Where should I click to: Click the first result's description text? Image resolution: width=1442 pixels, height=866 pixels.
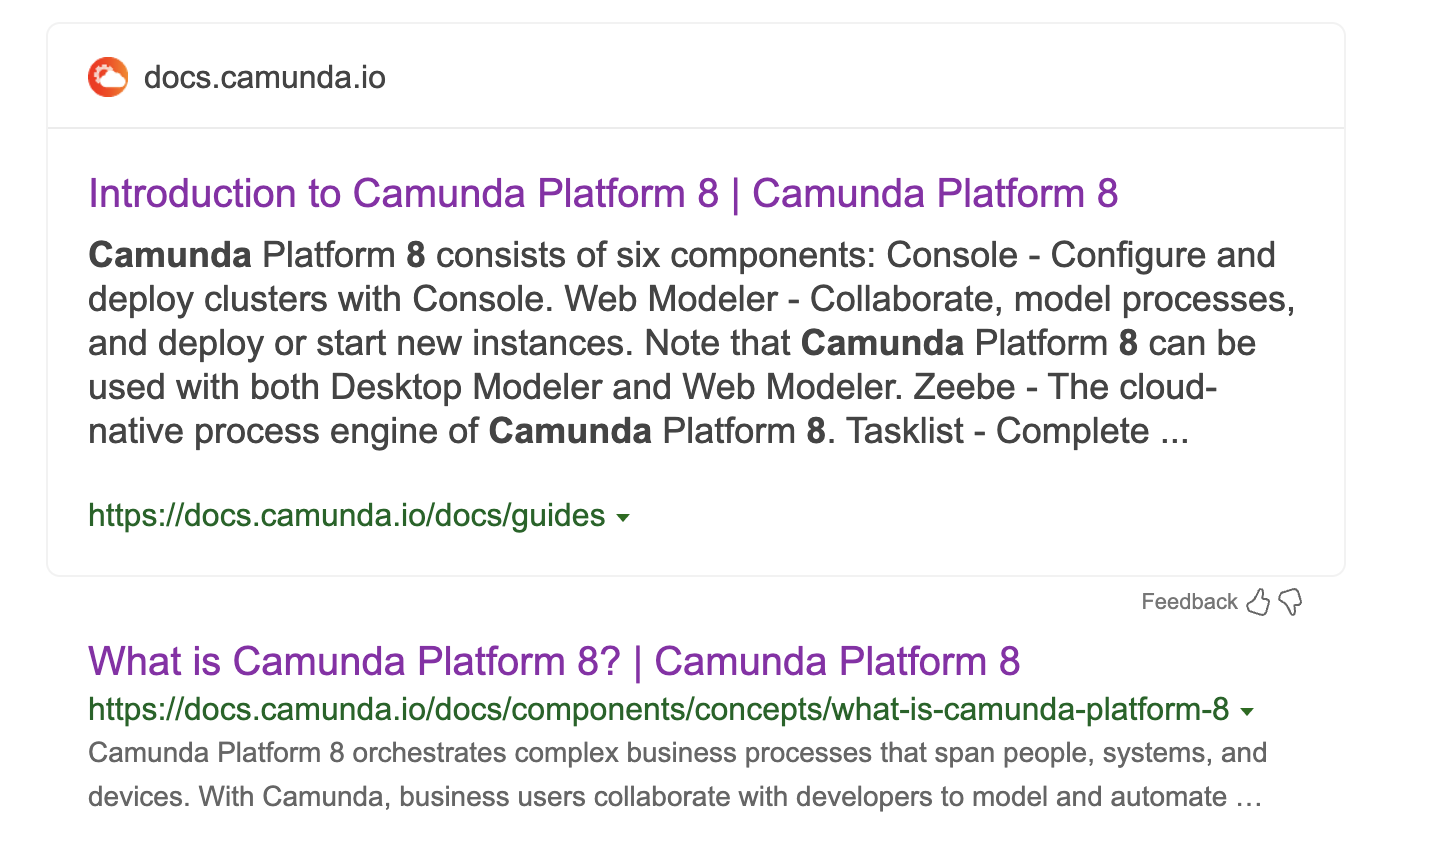click(600, 342)
